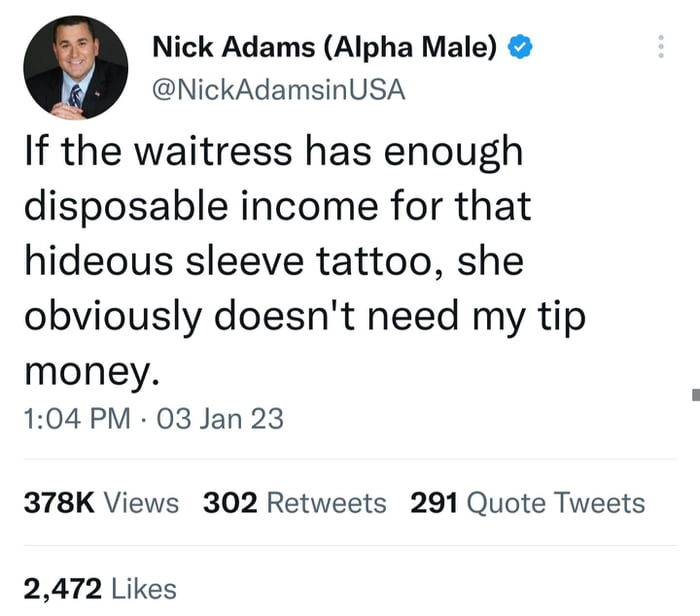Click the word 'money.' ending the tweet
The height and width of the screenshot is (616, 700).
tap(92, 371)
